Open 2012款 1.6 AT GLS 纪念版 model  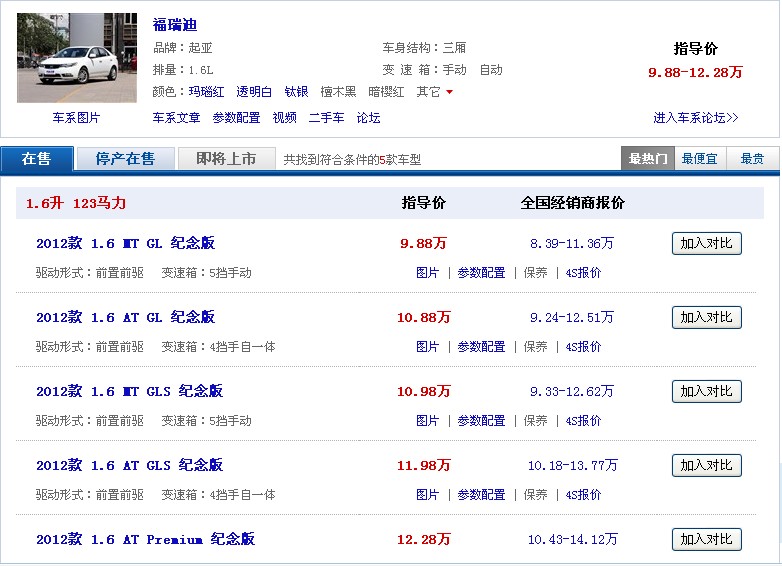[129, 465]
